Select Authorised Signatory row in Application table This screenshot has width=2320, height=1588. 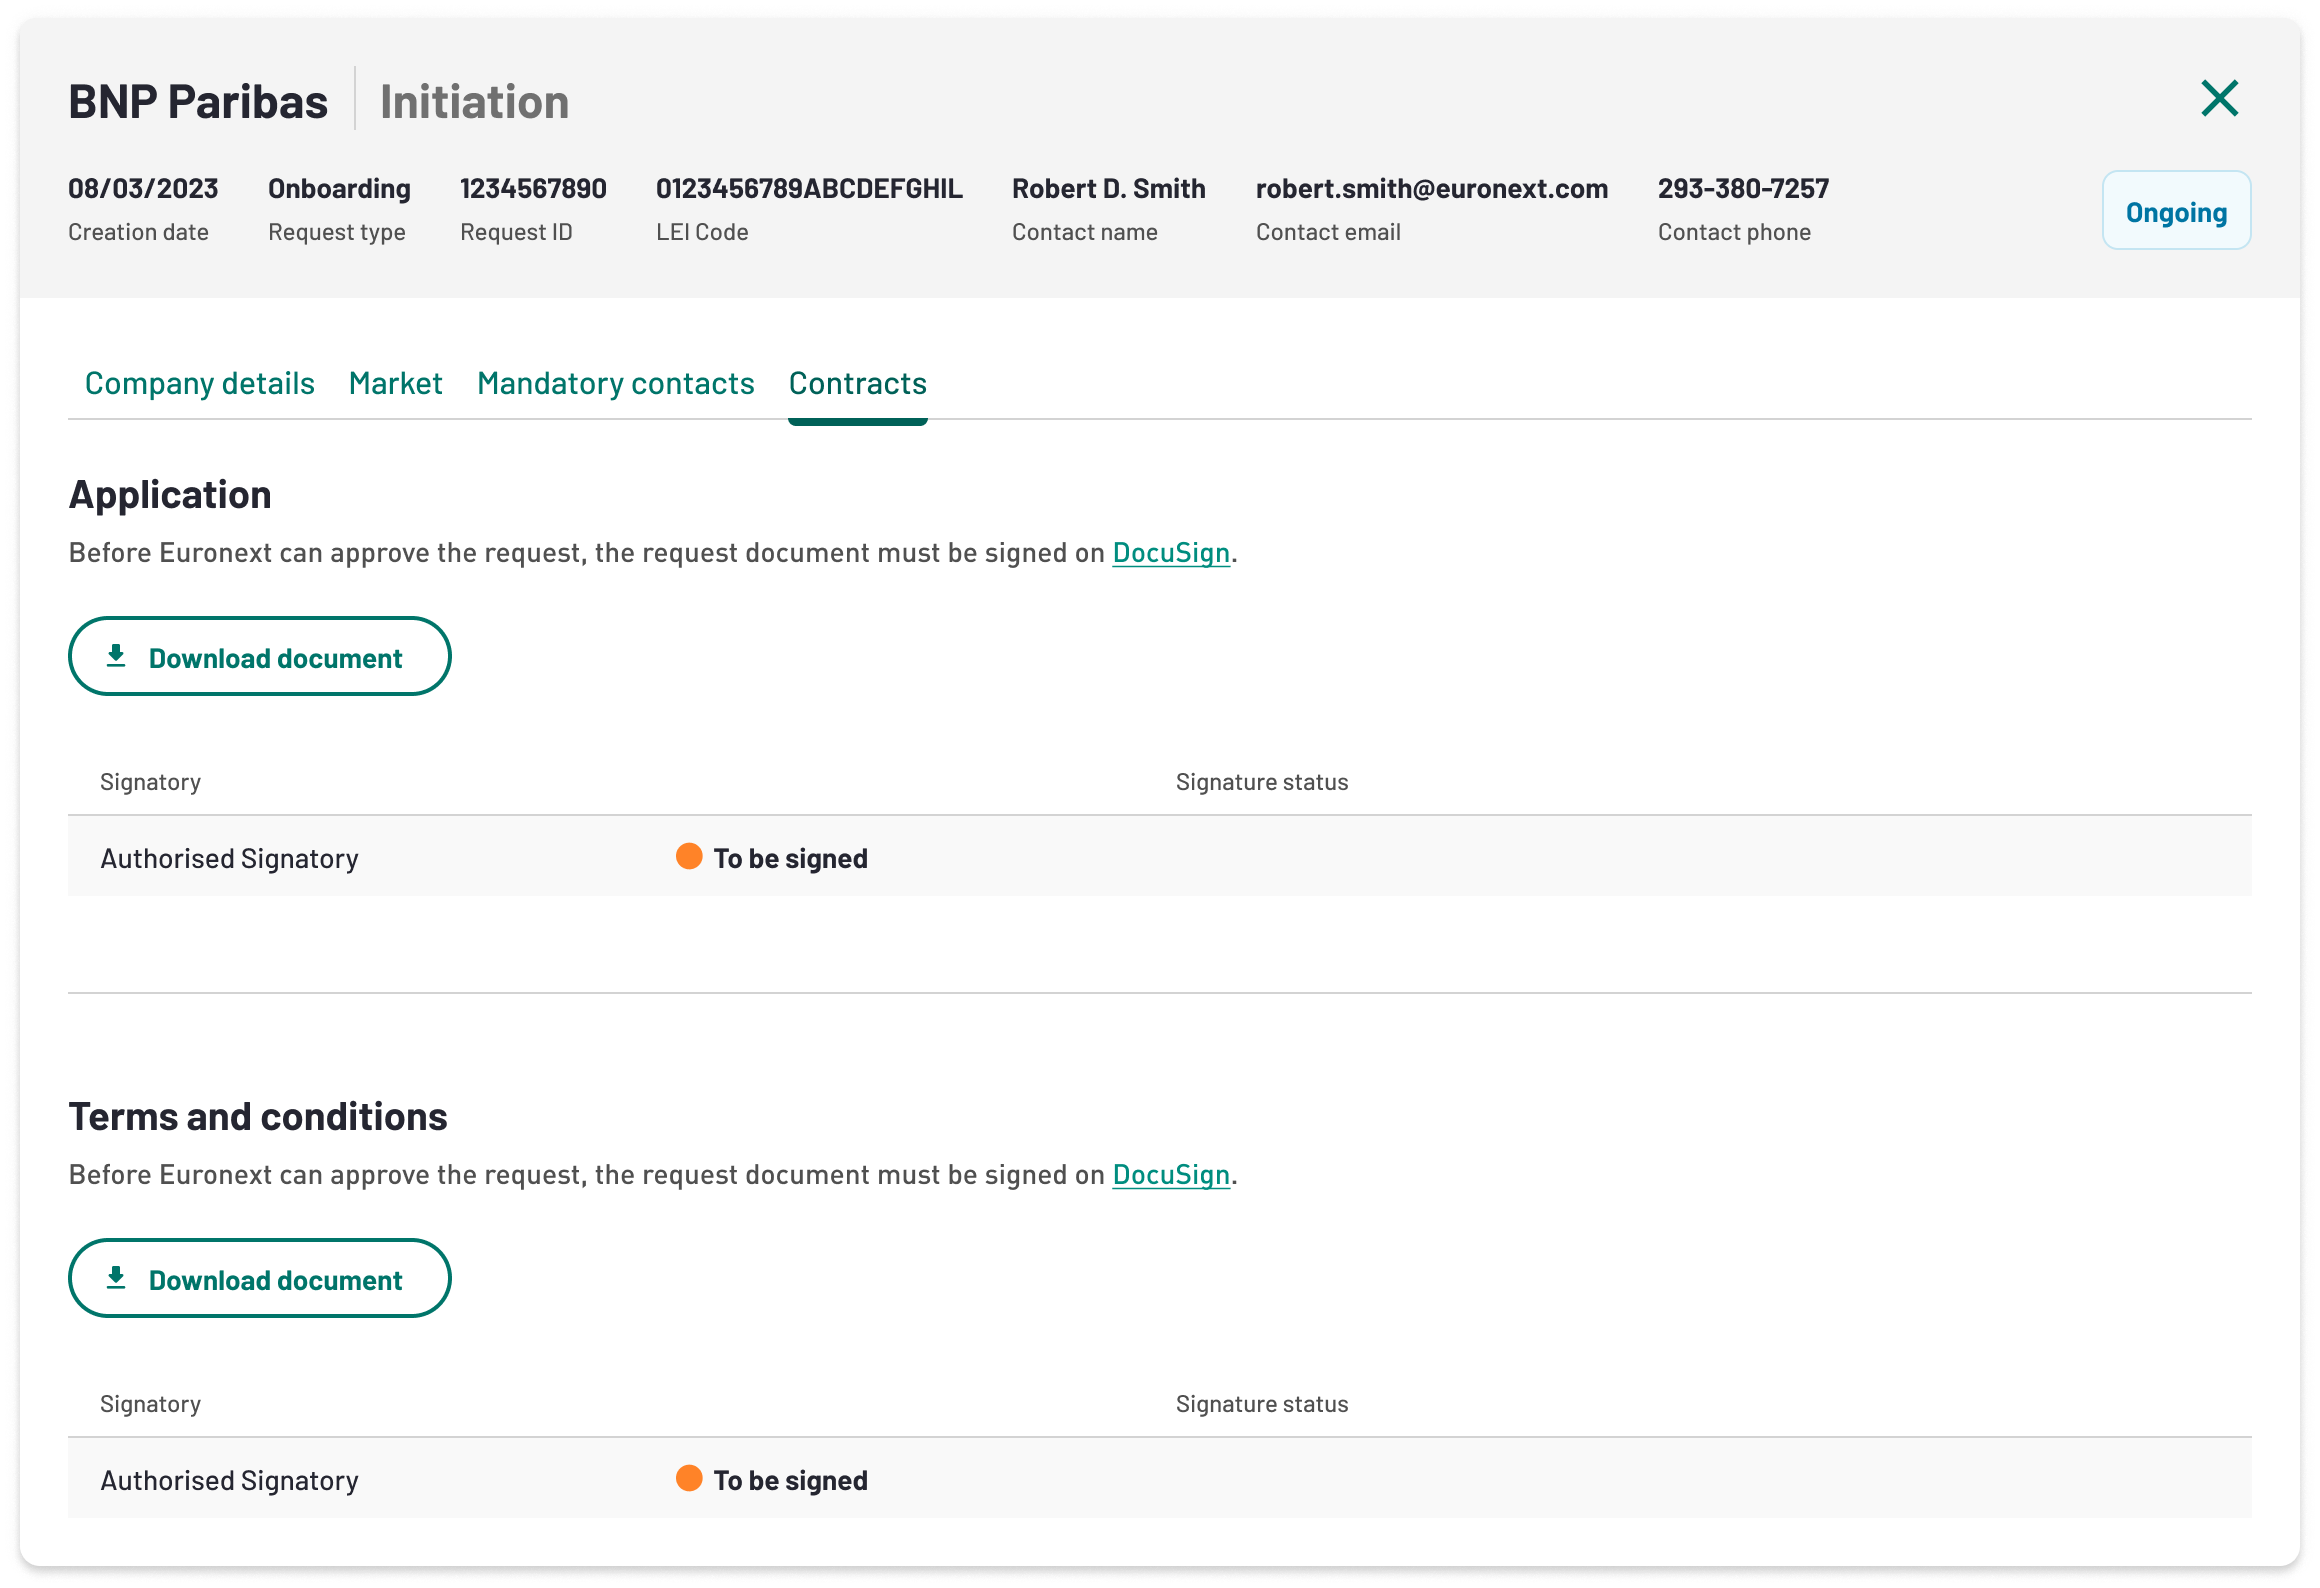point(229,858)
